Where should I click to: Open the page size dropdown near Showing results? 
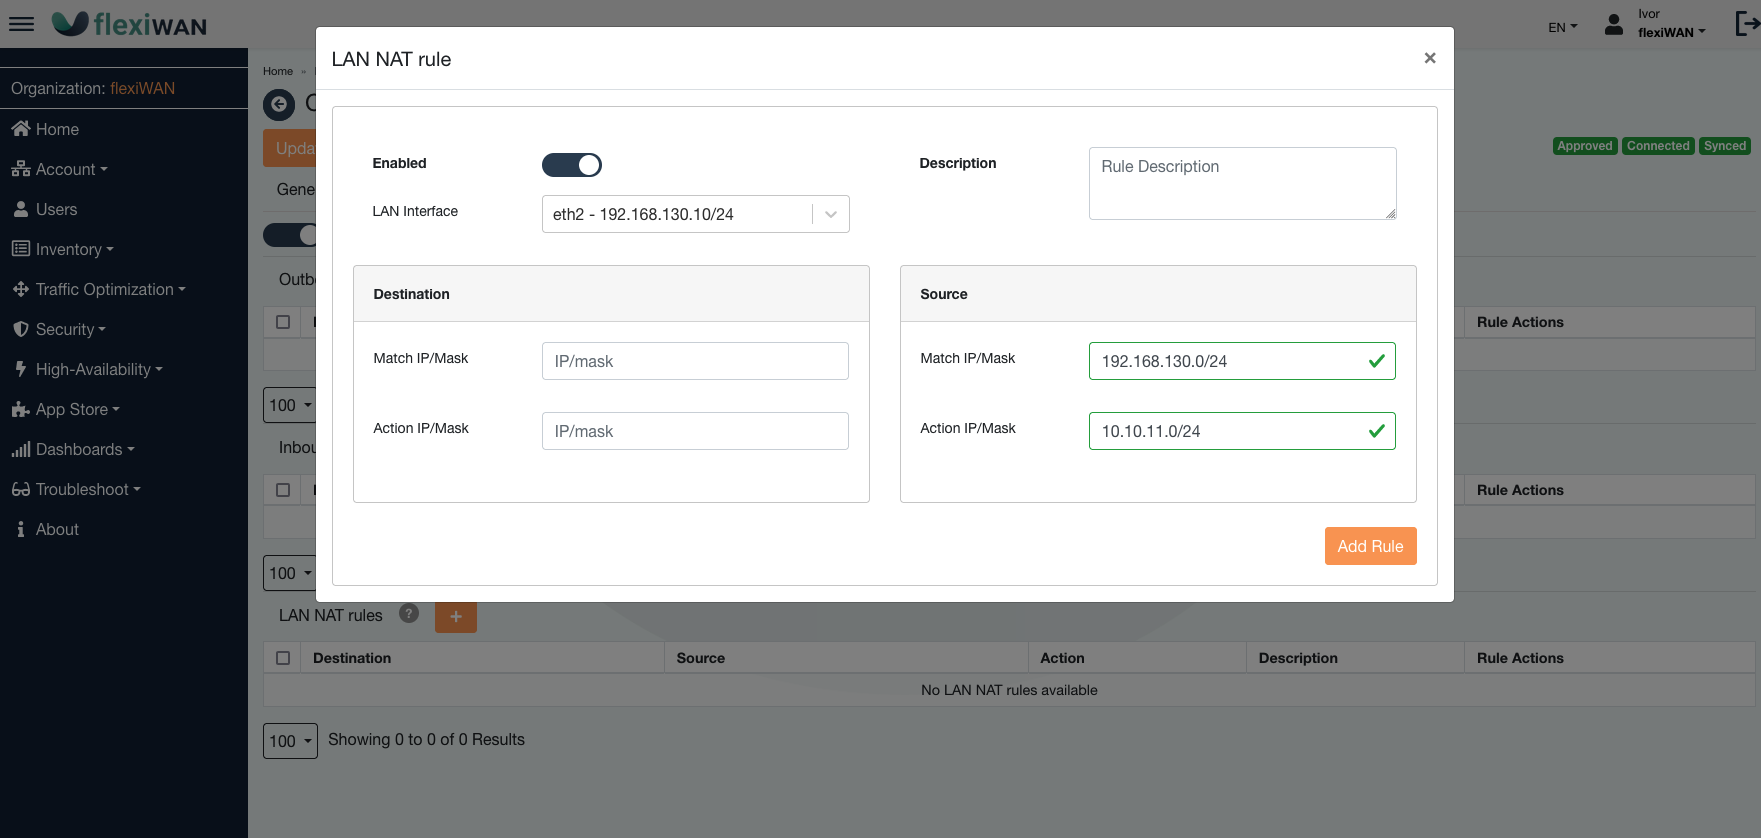[x=290, y=741]
